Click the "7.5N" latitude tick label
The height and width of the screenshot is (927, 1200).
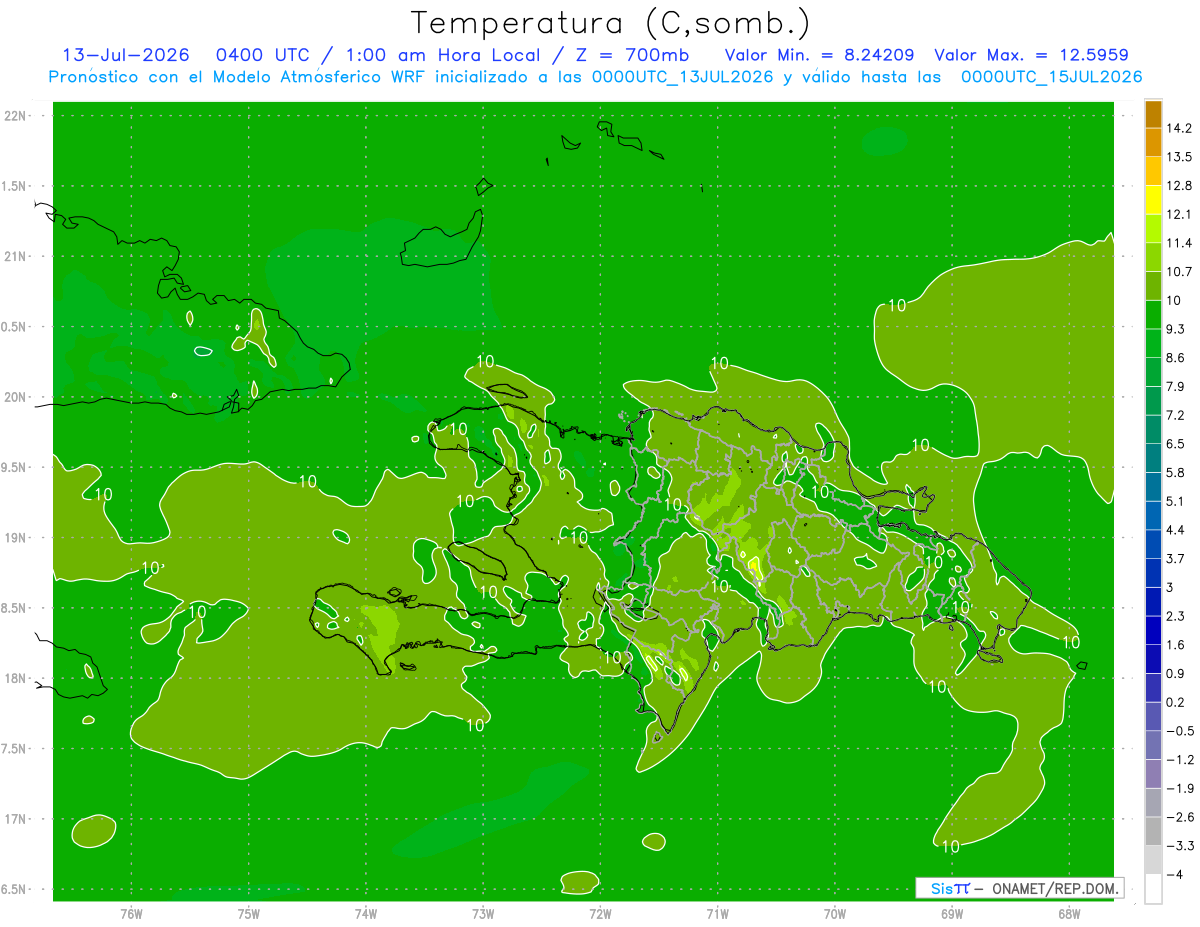point(14,749)
